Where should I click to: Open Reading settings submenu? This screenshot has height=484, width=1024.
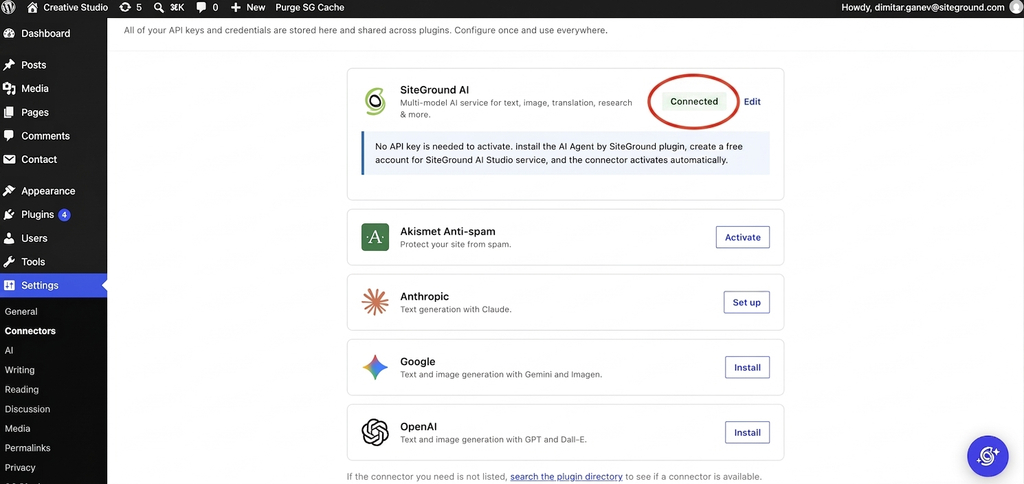[22, 390]
